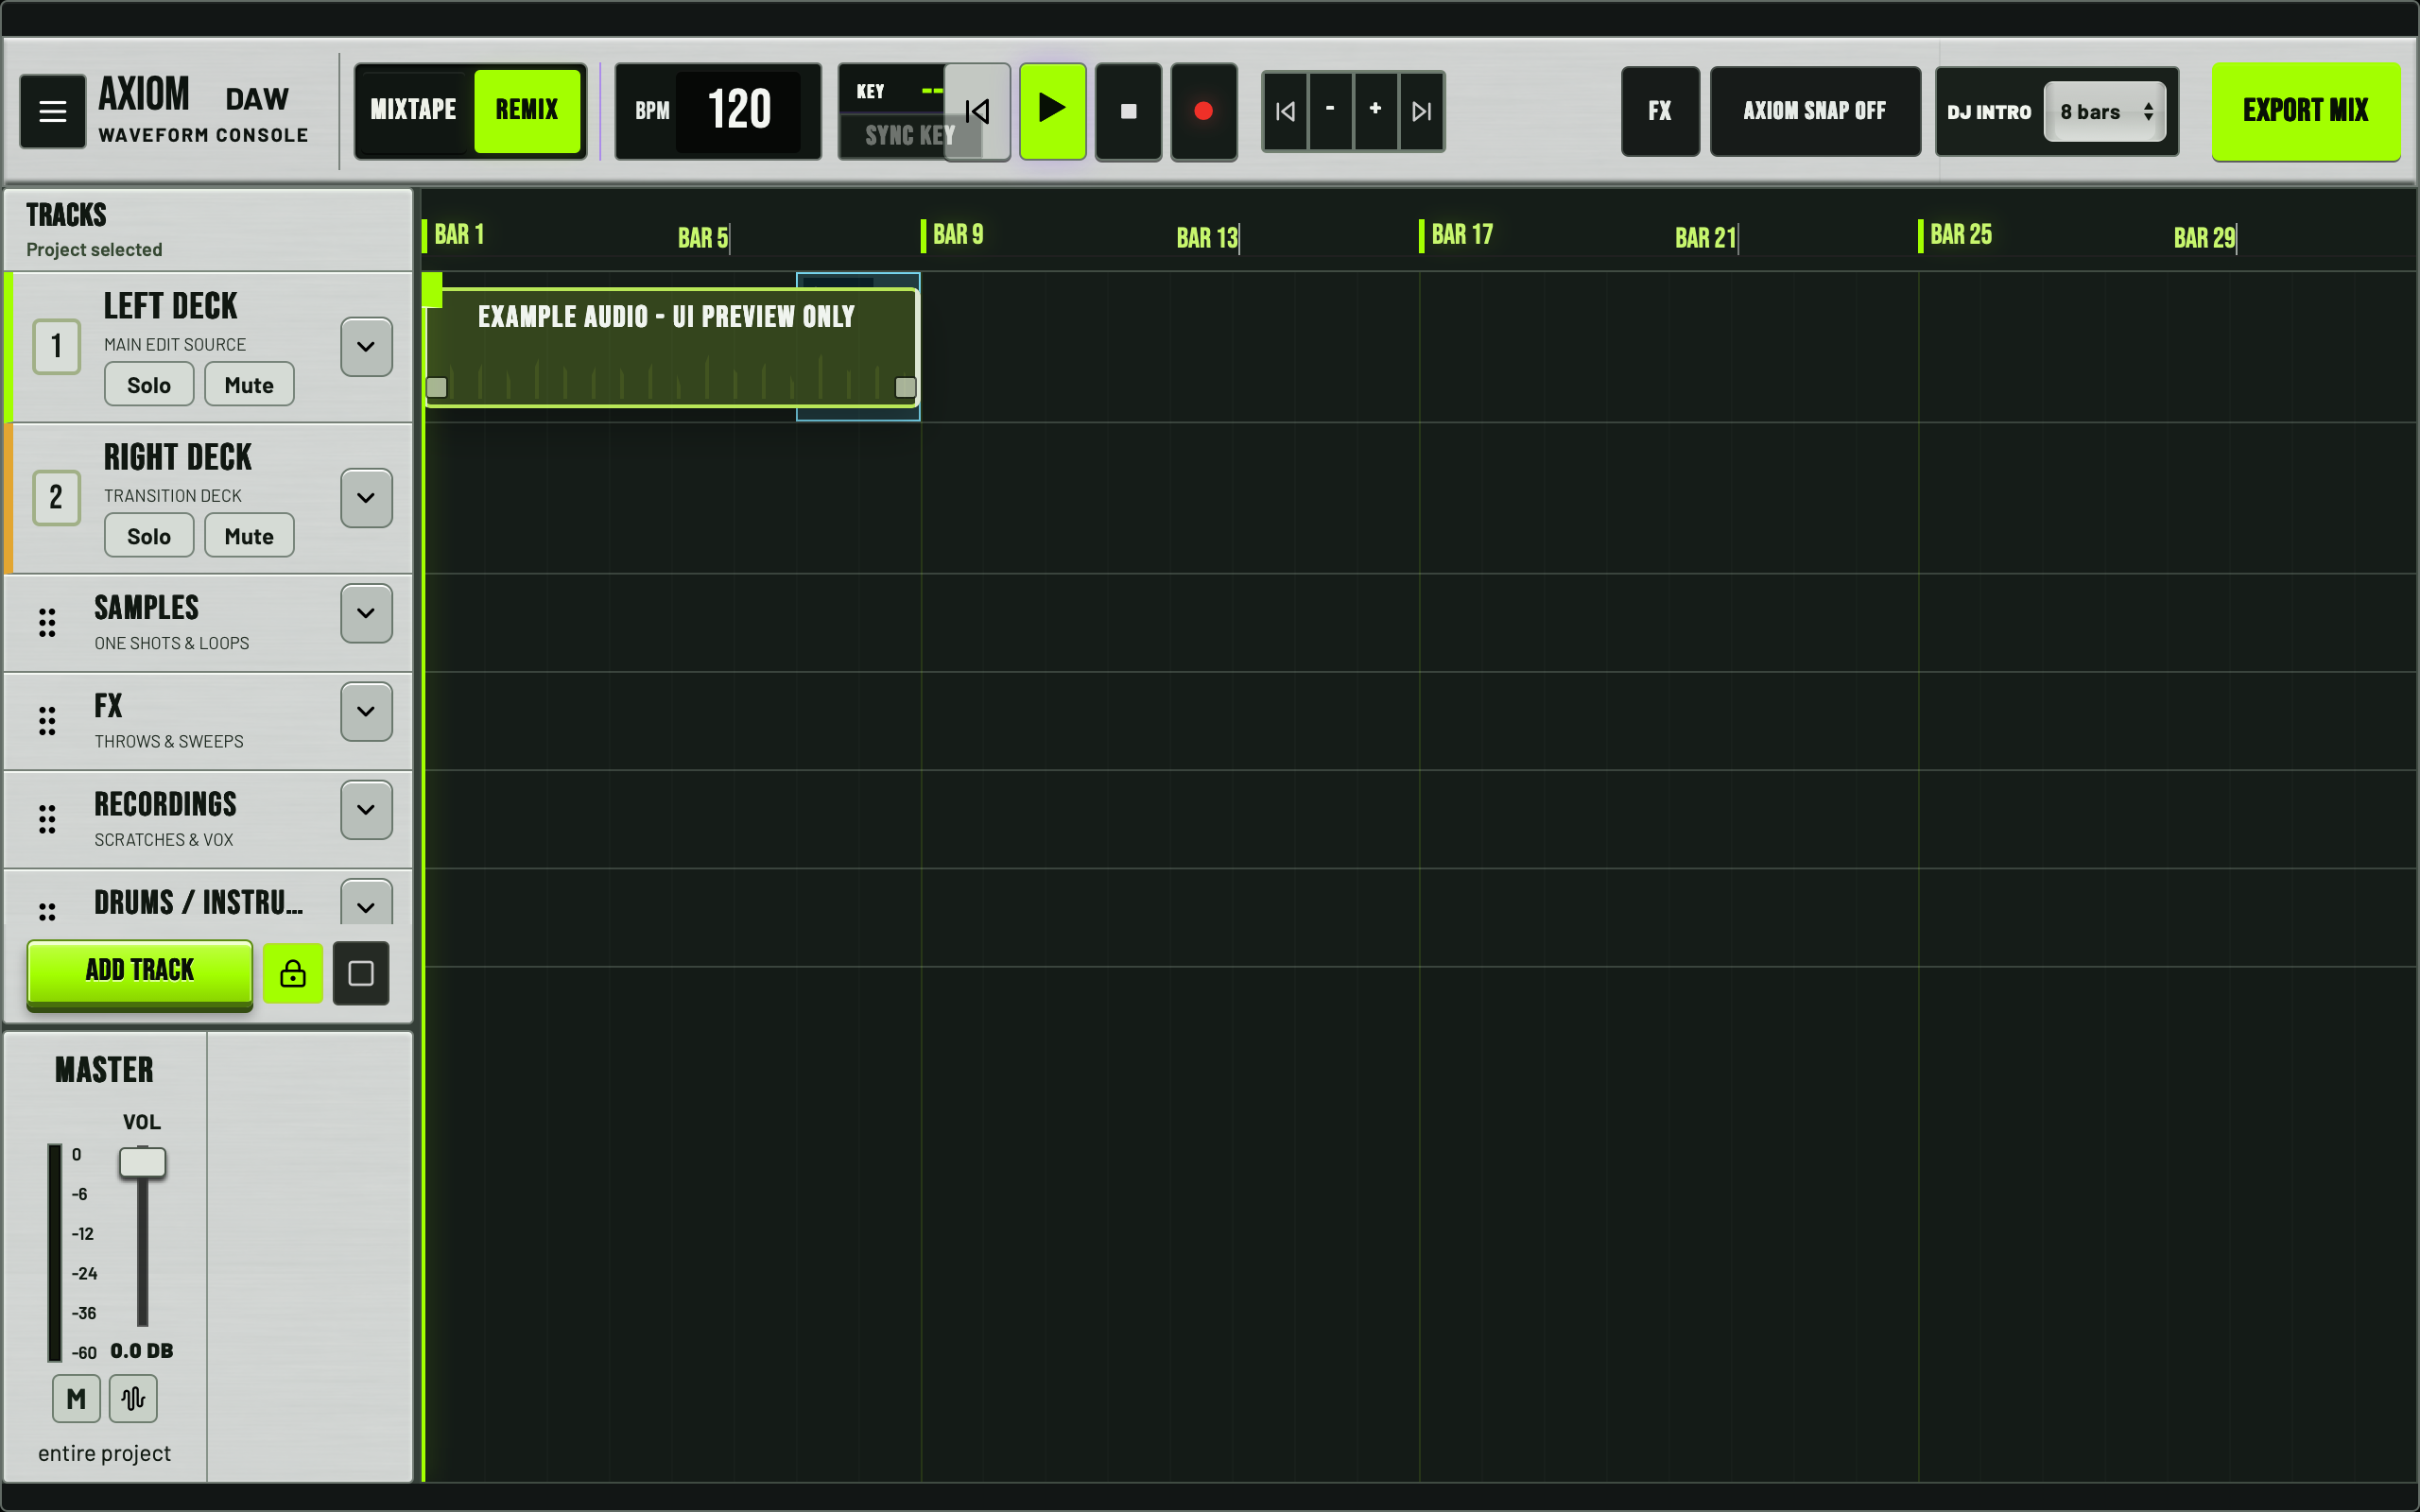This screenshot has height=1512, width=2420.
Task: Solo the Left Deck track
Action: (x=149, y=385)
